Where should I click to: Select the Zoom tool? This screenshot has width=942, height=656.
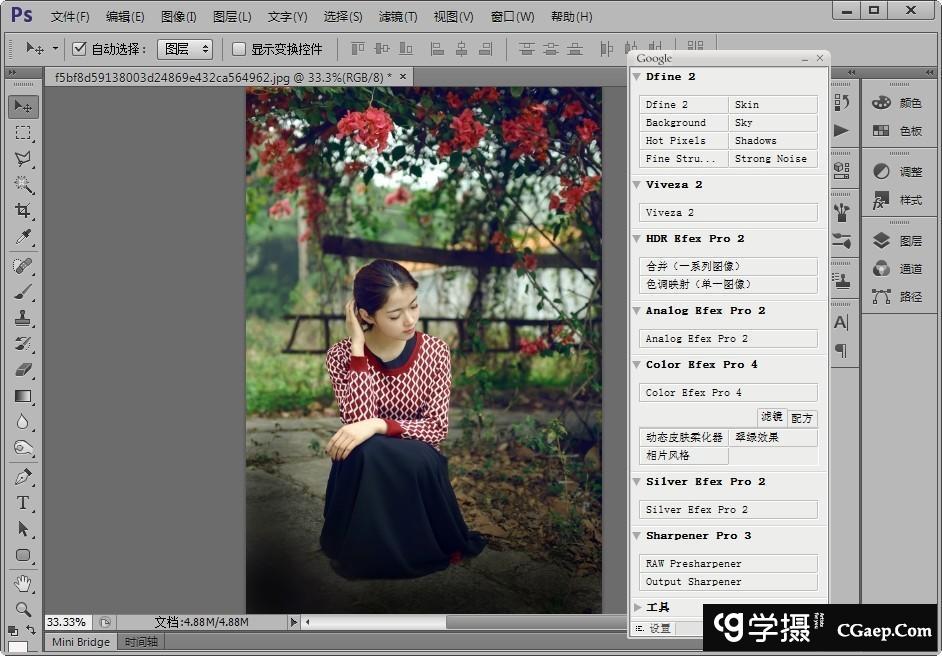click(x=23, y=608)
